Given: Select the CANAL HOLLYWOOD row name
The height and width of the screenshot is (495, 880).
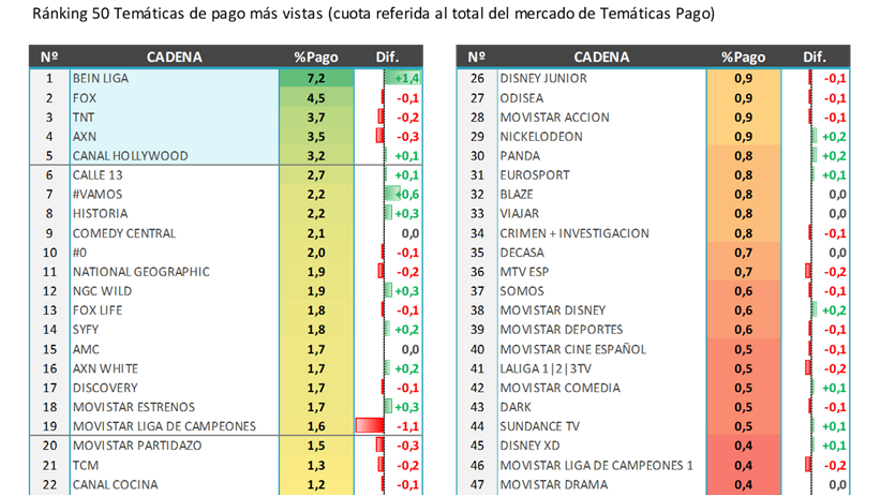Looking at the screenshot, I should click(130, 156).
